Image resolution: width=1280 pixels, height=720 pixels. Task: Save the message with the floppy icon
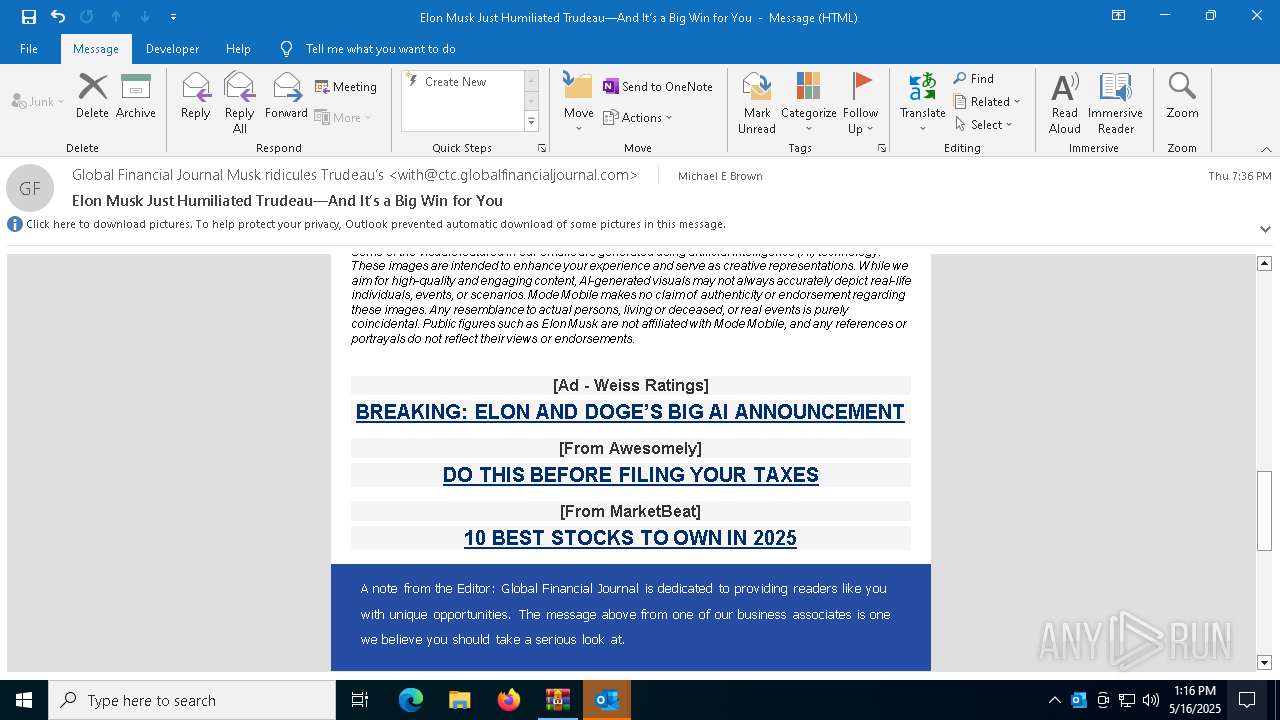pyautogui.click(x=29, y=17)
